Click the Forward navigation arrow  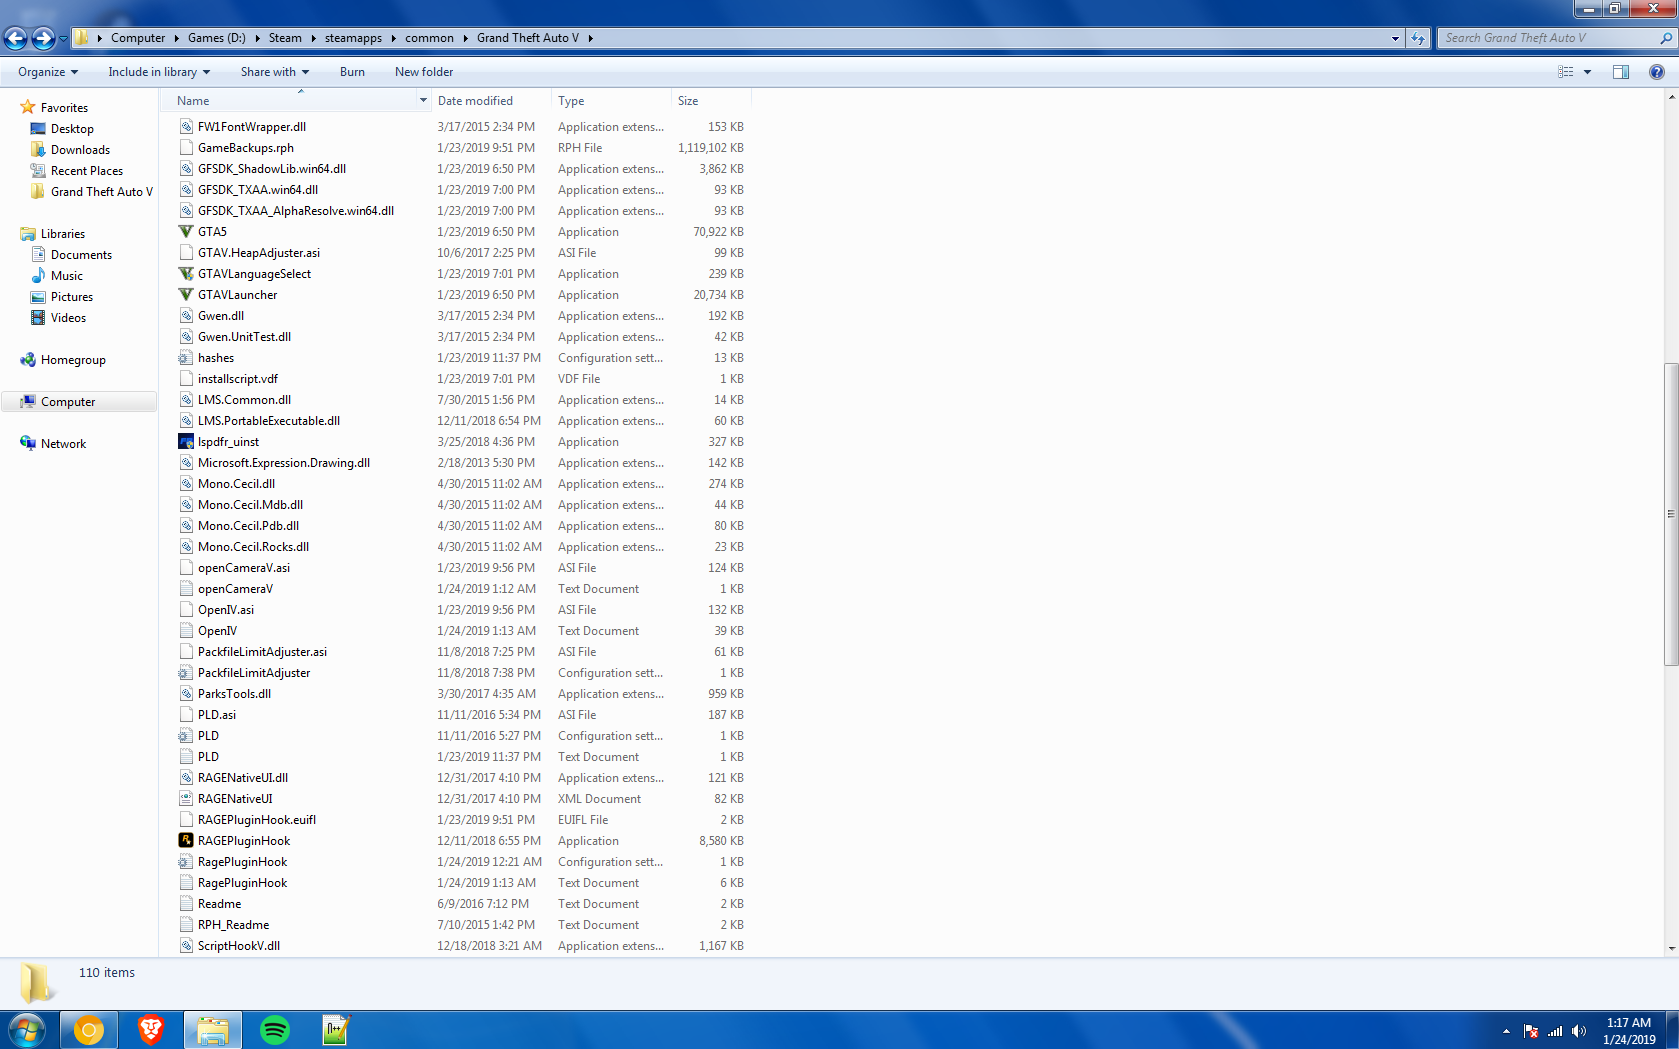[43, 38]
